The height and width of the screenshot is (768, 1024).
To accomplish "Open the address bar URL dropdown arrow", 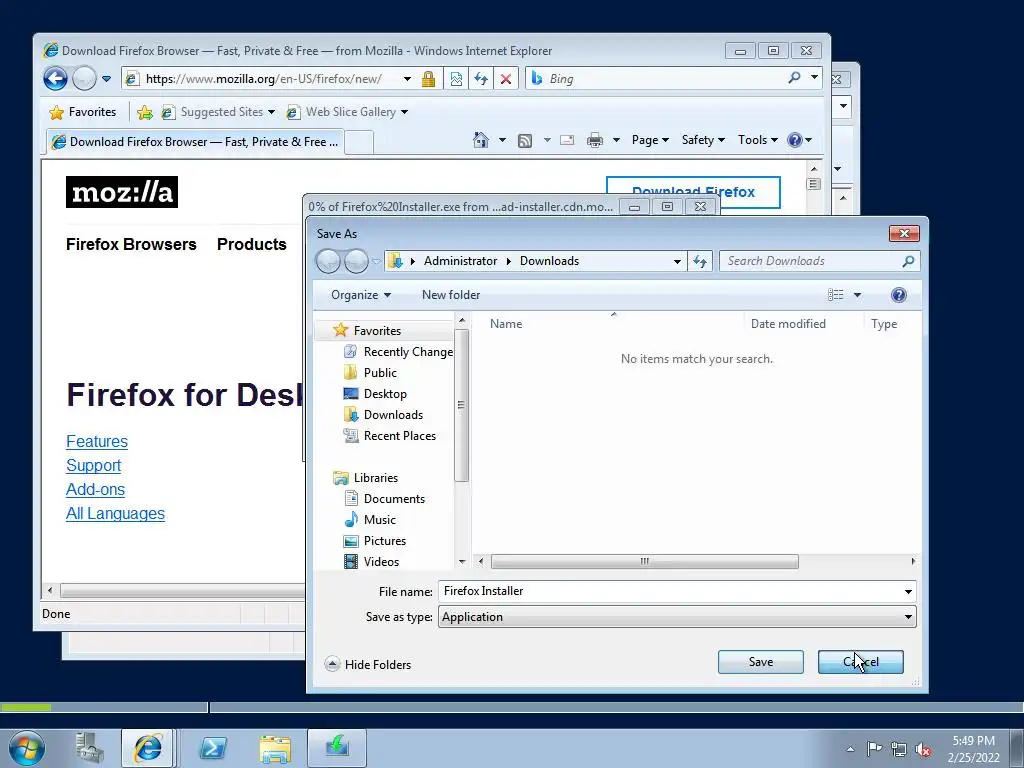I will tap(407, 79).
